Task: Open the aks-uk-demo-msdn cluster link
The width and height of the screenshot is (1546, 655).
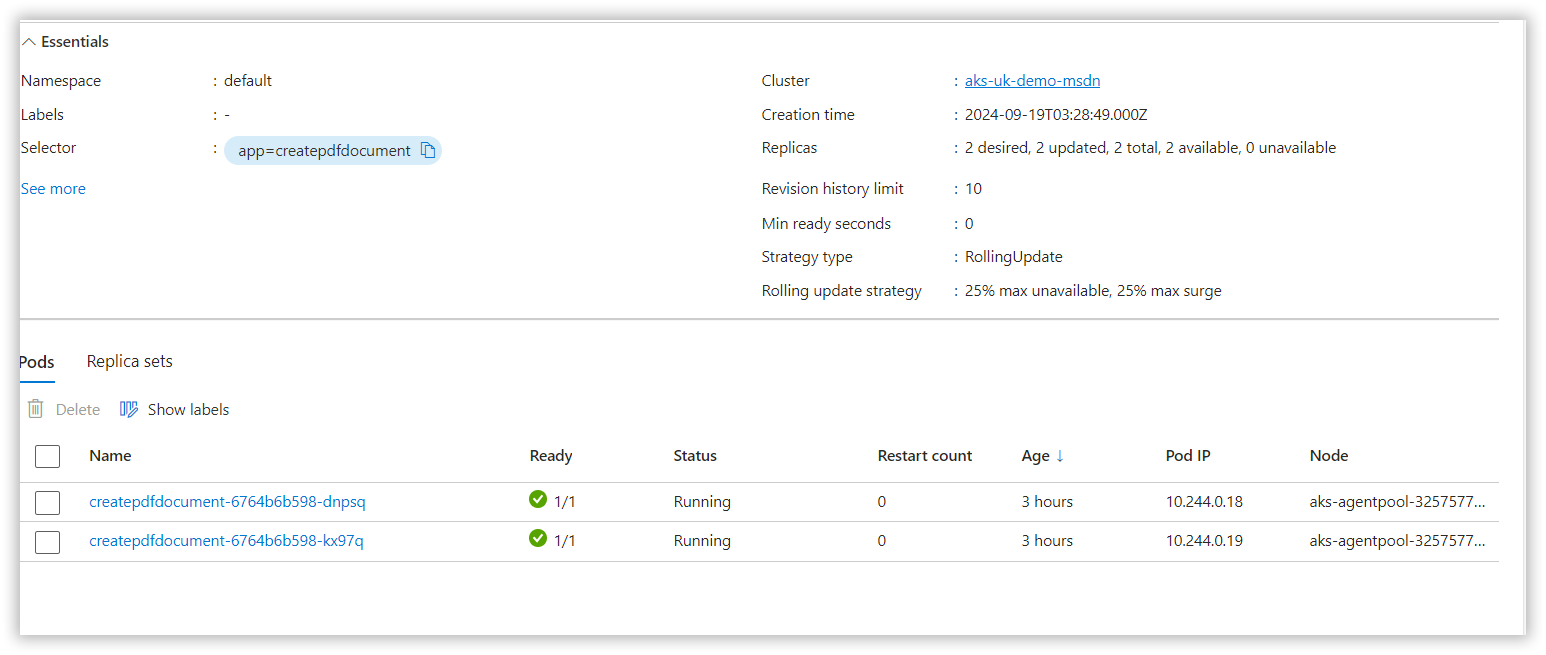Action: [1032, 80]
